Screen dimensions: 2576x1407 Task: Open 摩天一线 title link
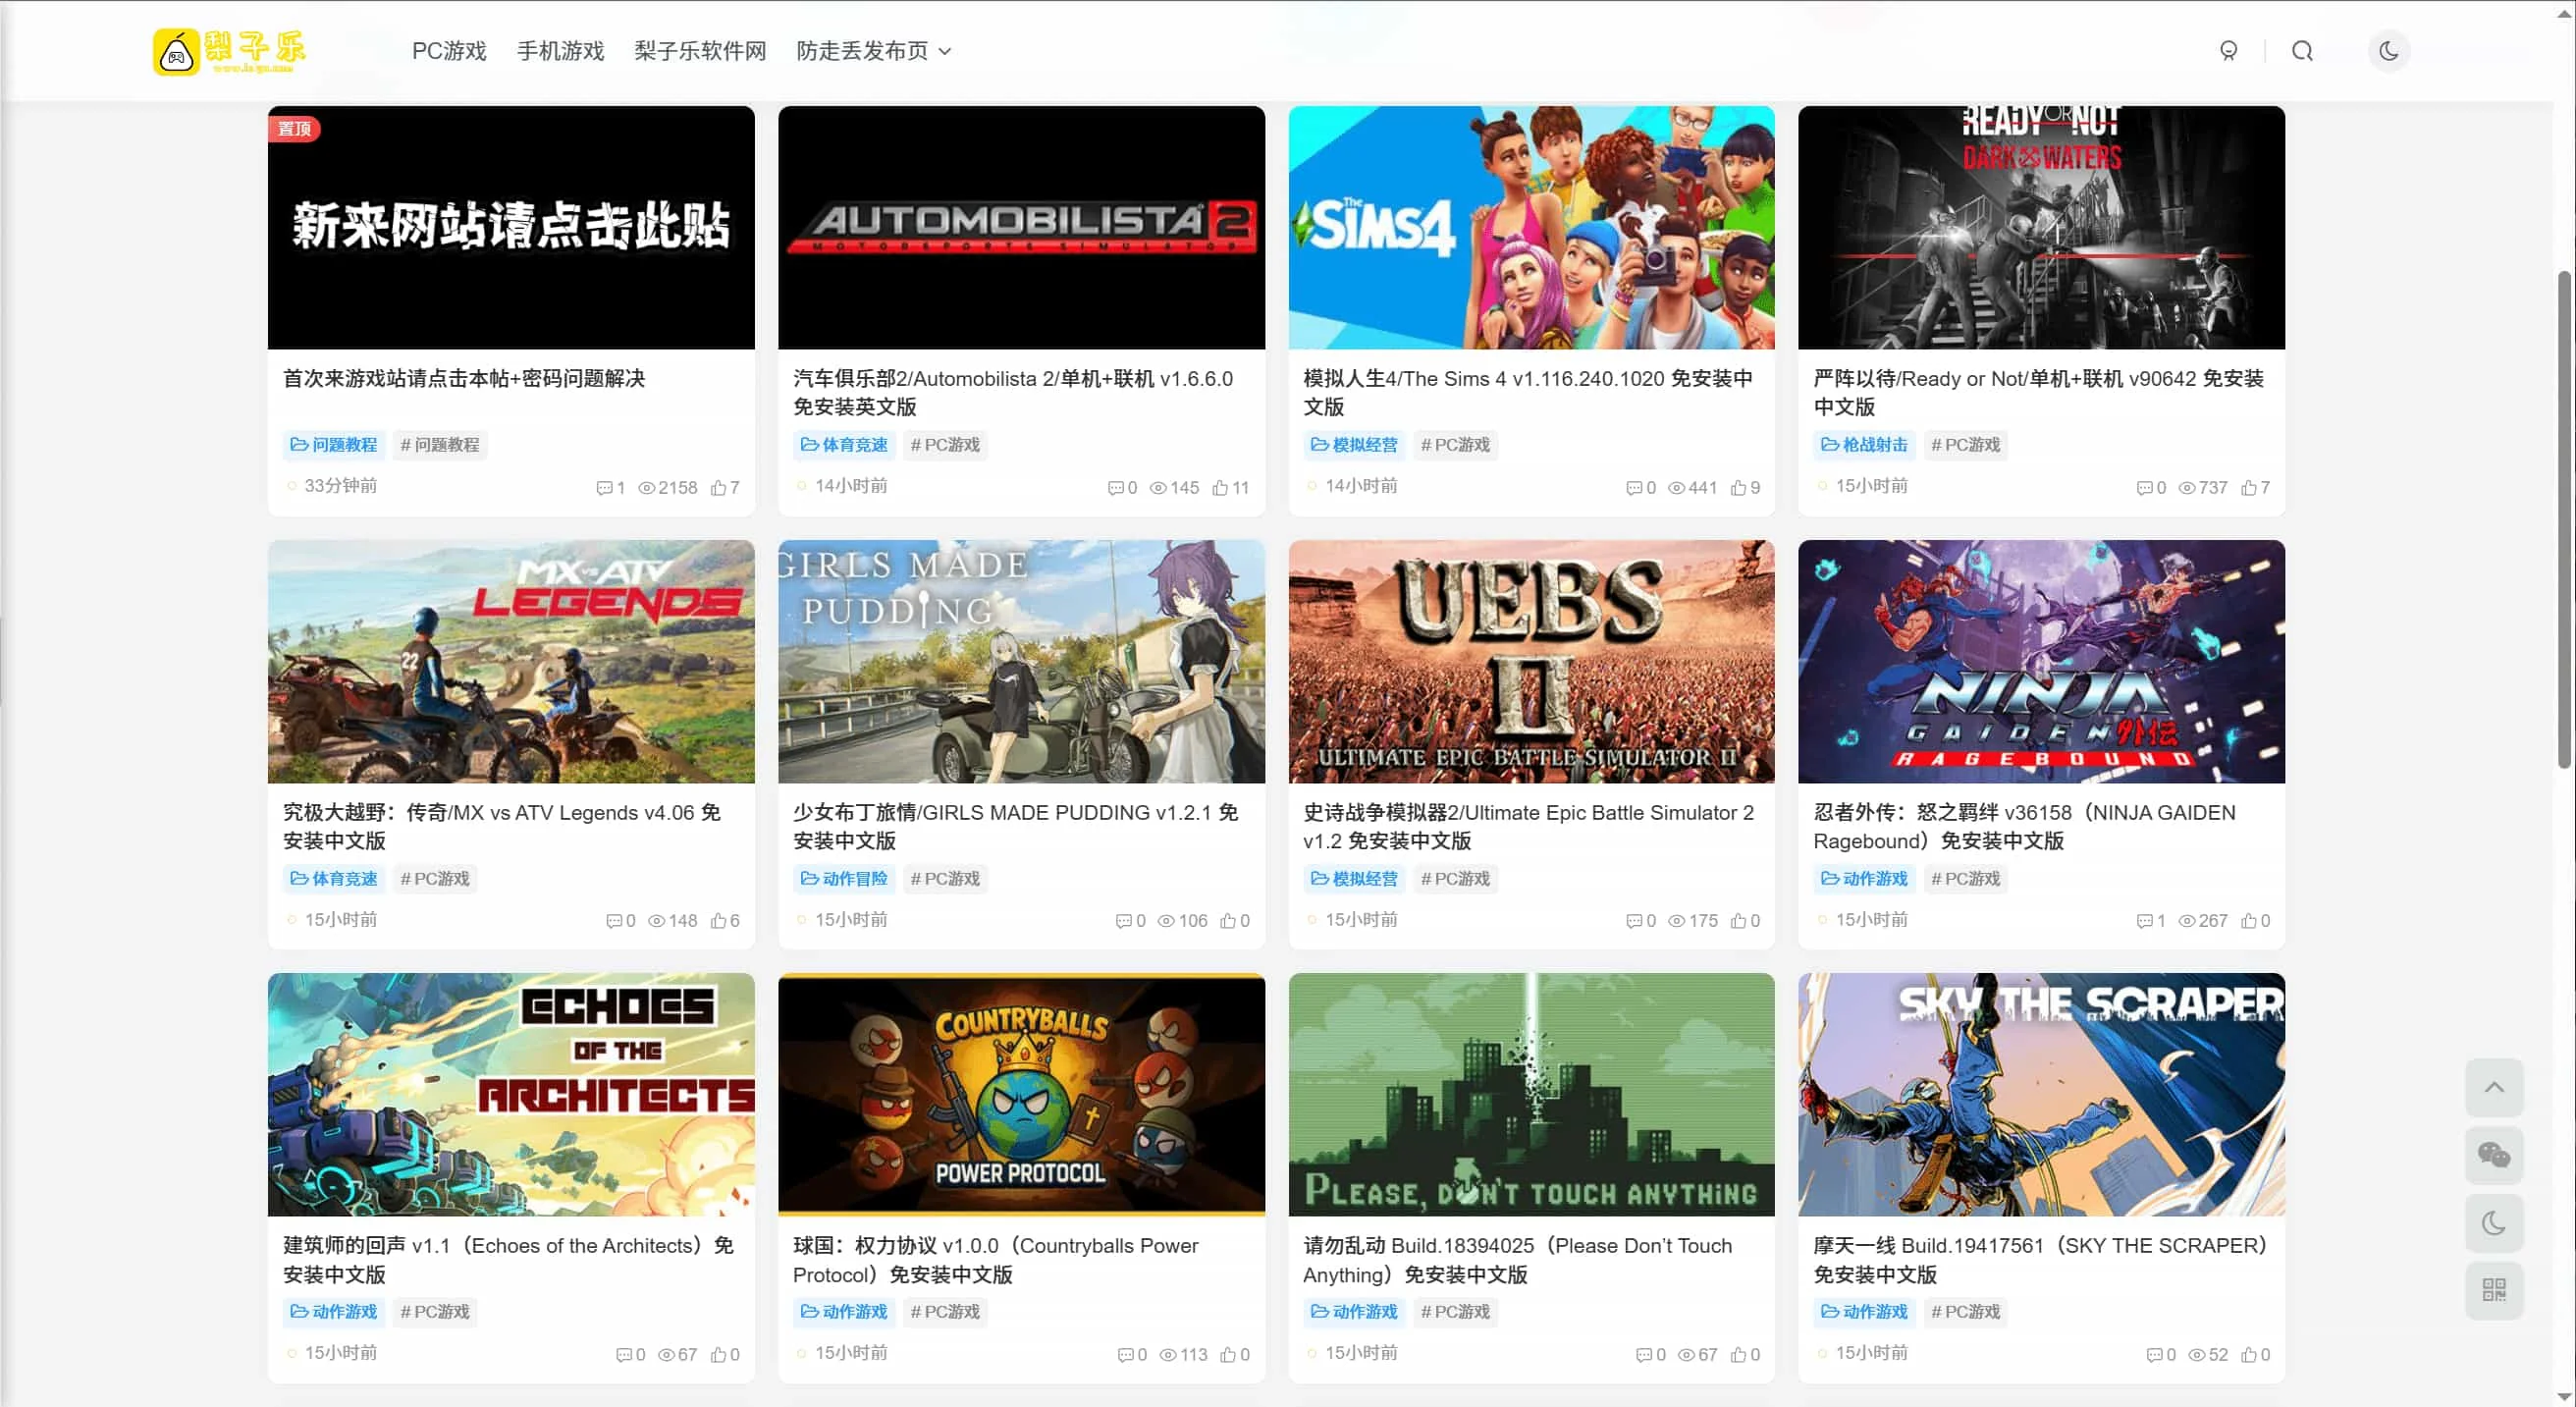coord(2039,1259)
